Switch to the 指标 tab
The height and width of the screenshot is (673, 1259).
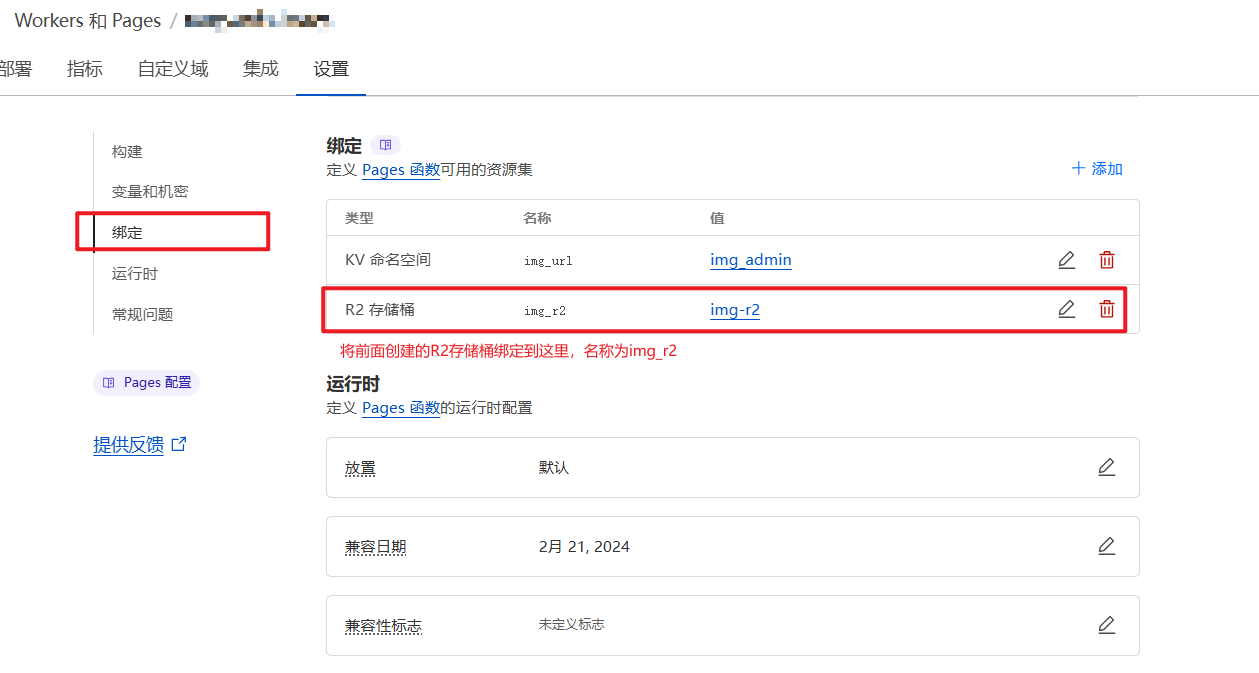(x=85, y=69)
